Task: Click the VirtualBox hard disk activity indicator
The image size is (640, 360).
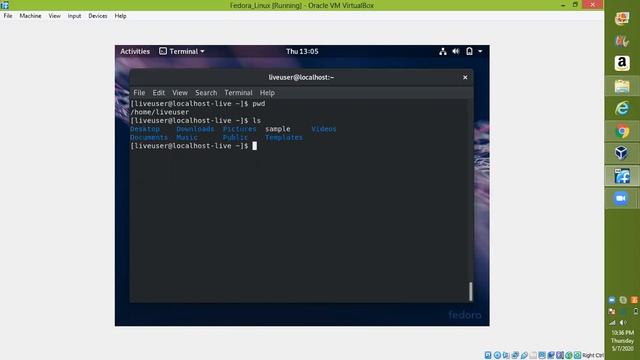Action: click(488, 355)
